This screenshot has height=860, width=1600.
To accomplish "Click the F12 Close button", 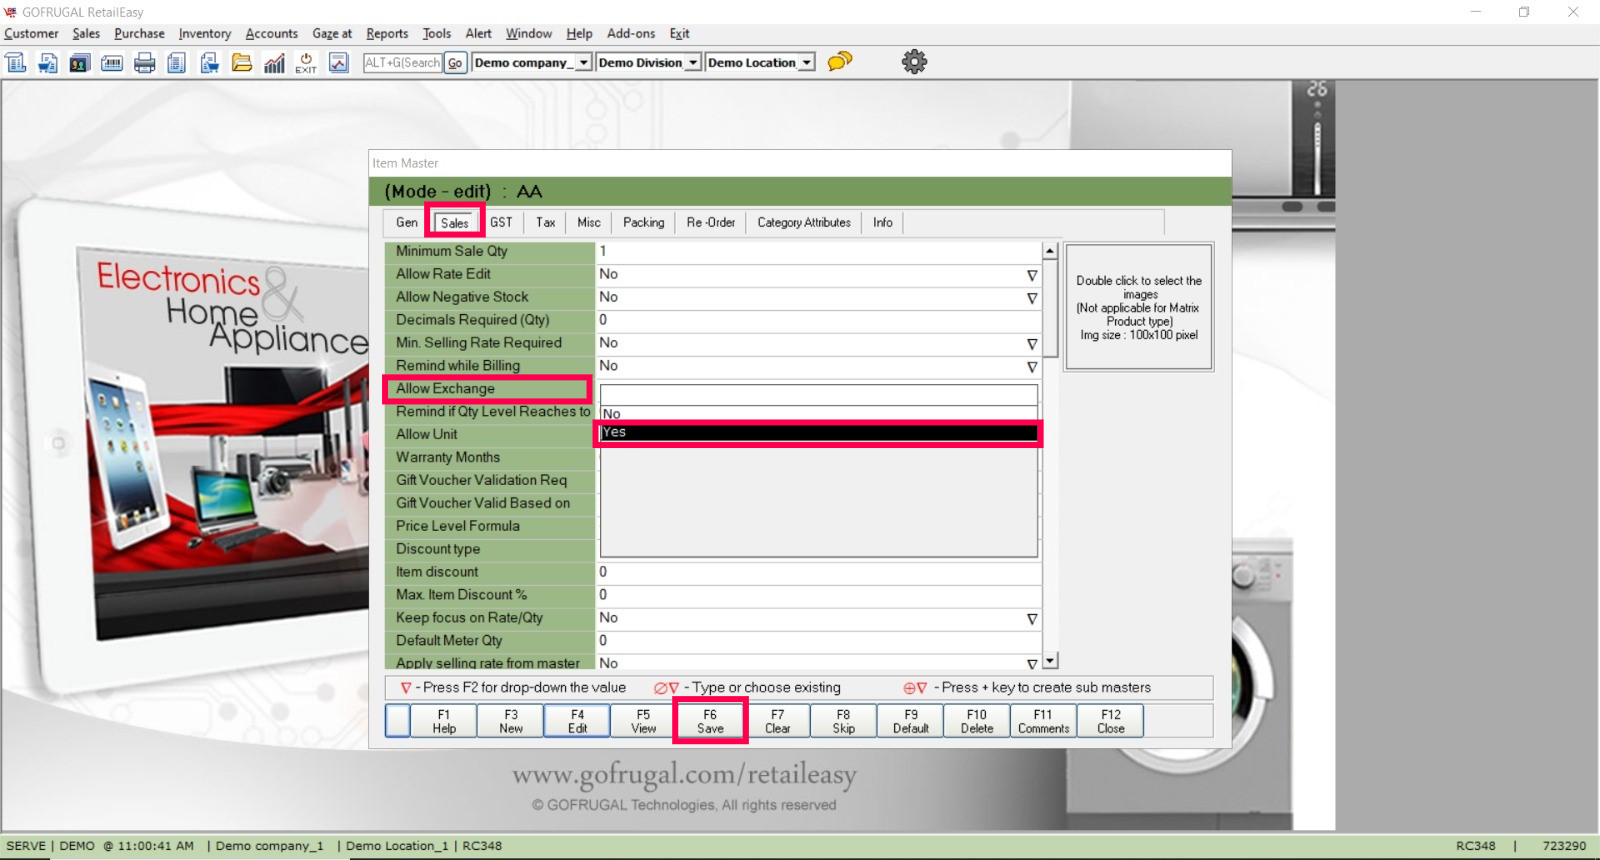I will point(1111,721).
